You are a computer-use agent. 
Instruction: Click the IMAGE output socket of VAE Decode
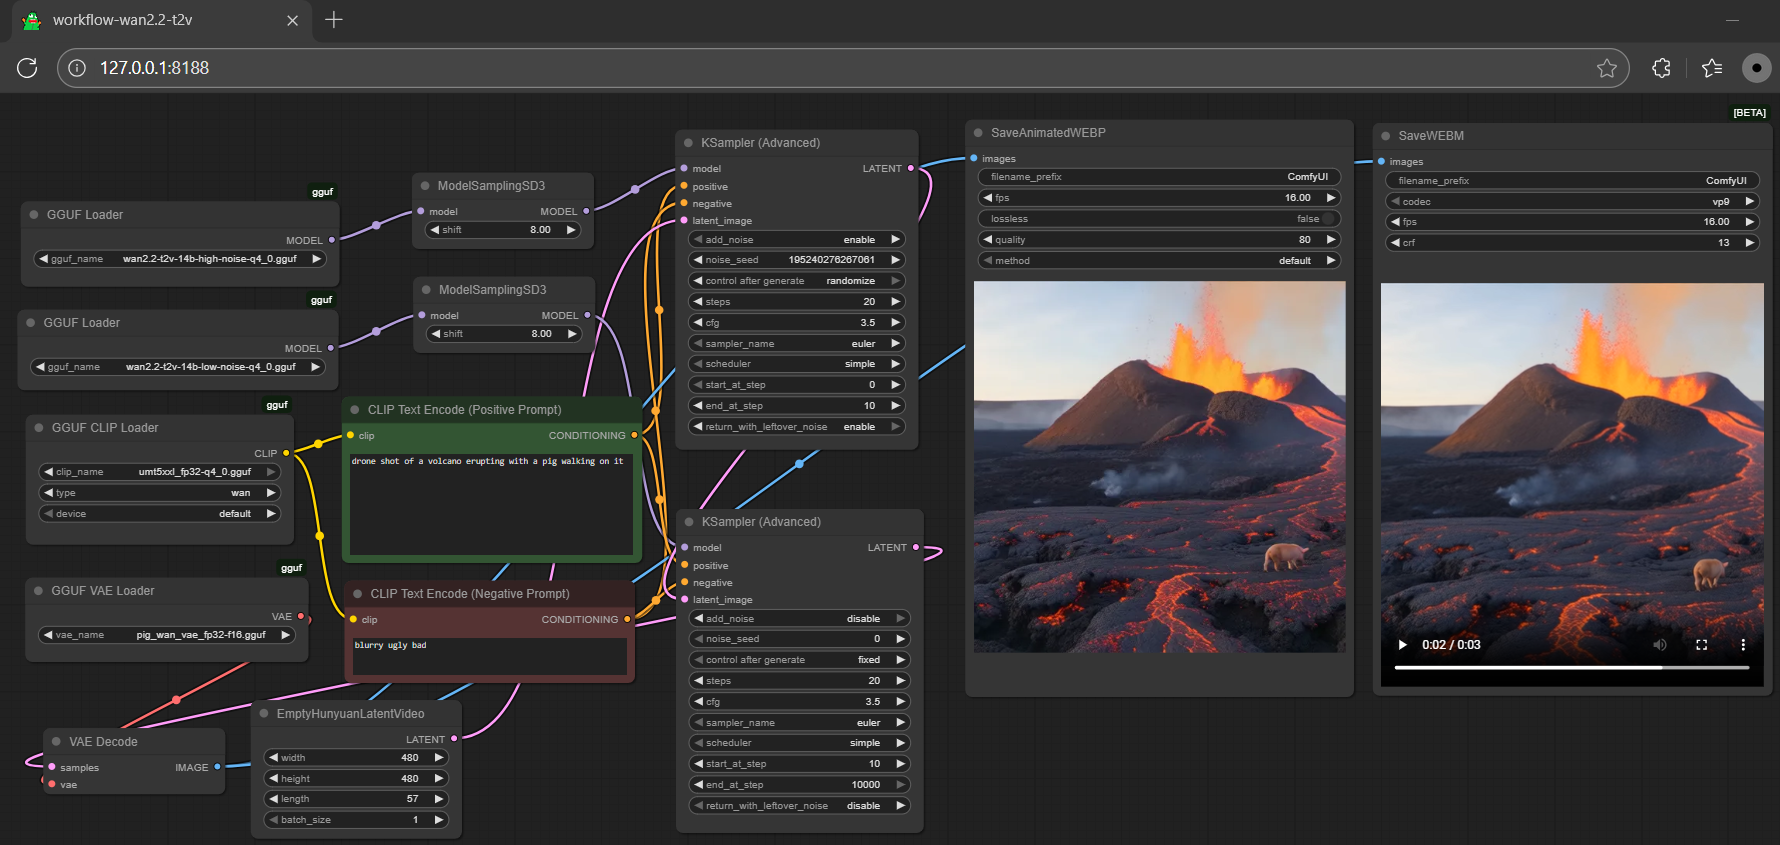(x=217, y=767)
